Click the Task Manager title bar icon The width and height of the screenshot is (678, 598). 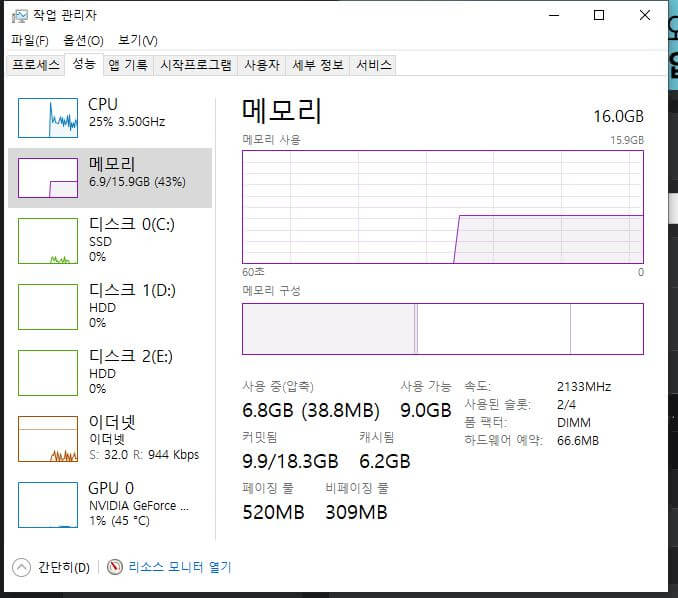coord(19,16)
